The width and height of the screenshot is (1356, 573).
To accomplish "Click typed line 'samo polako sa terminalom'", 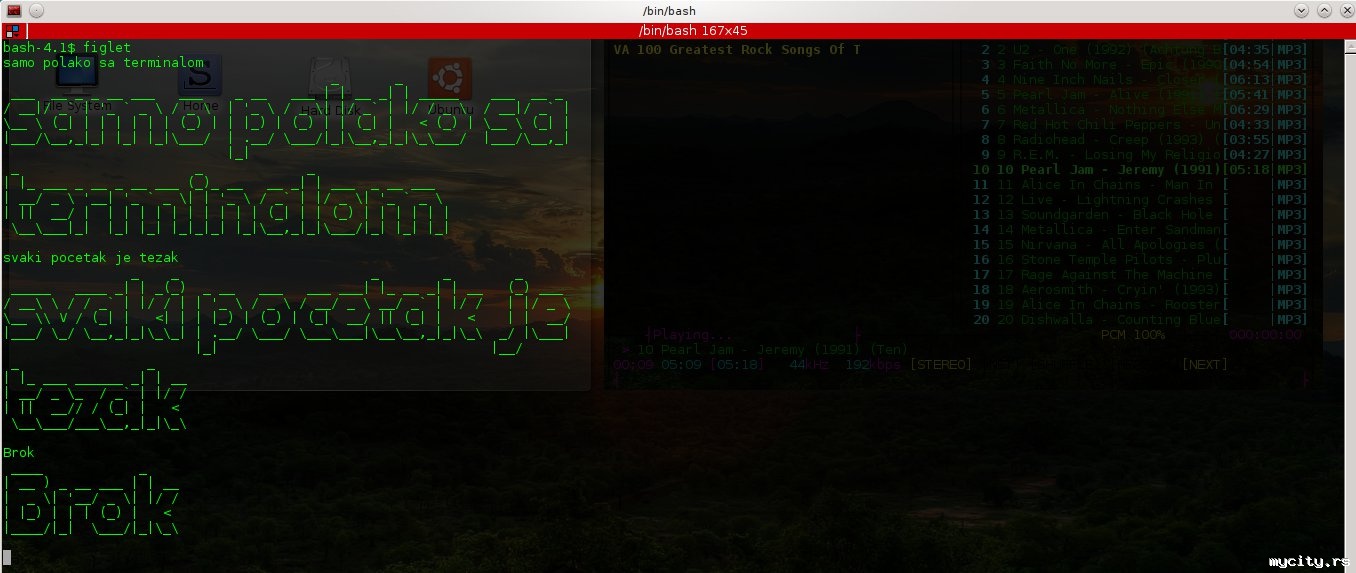I will coord(103,62).
